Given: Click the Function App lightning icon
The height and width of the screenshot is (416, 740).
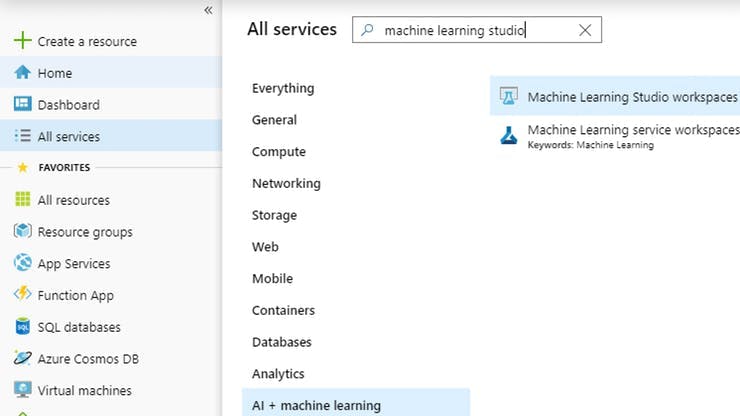Looking at the screenshot, I should tap(22, 294).
